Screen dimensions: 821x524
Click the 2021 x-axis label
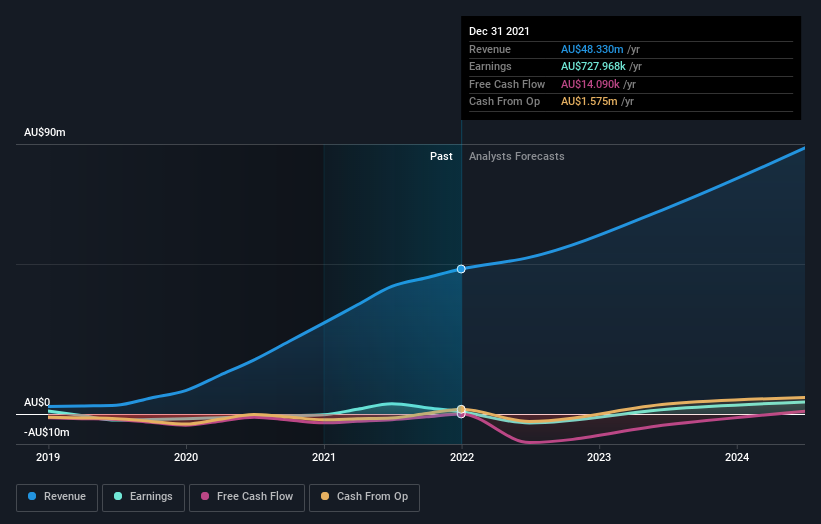click(x=324, y=458)
